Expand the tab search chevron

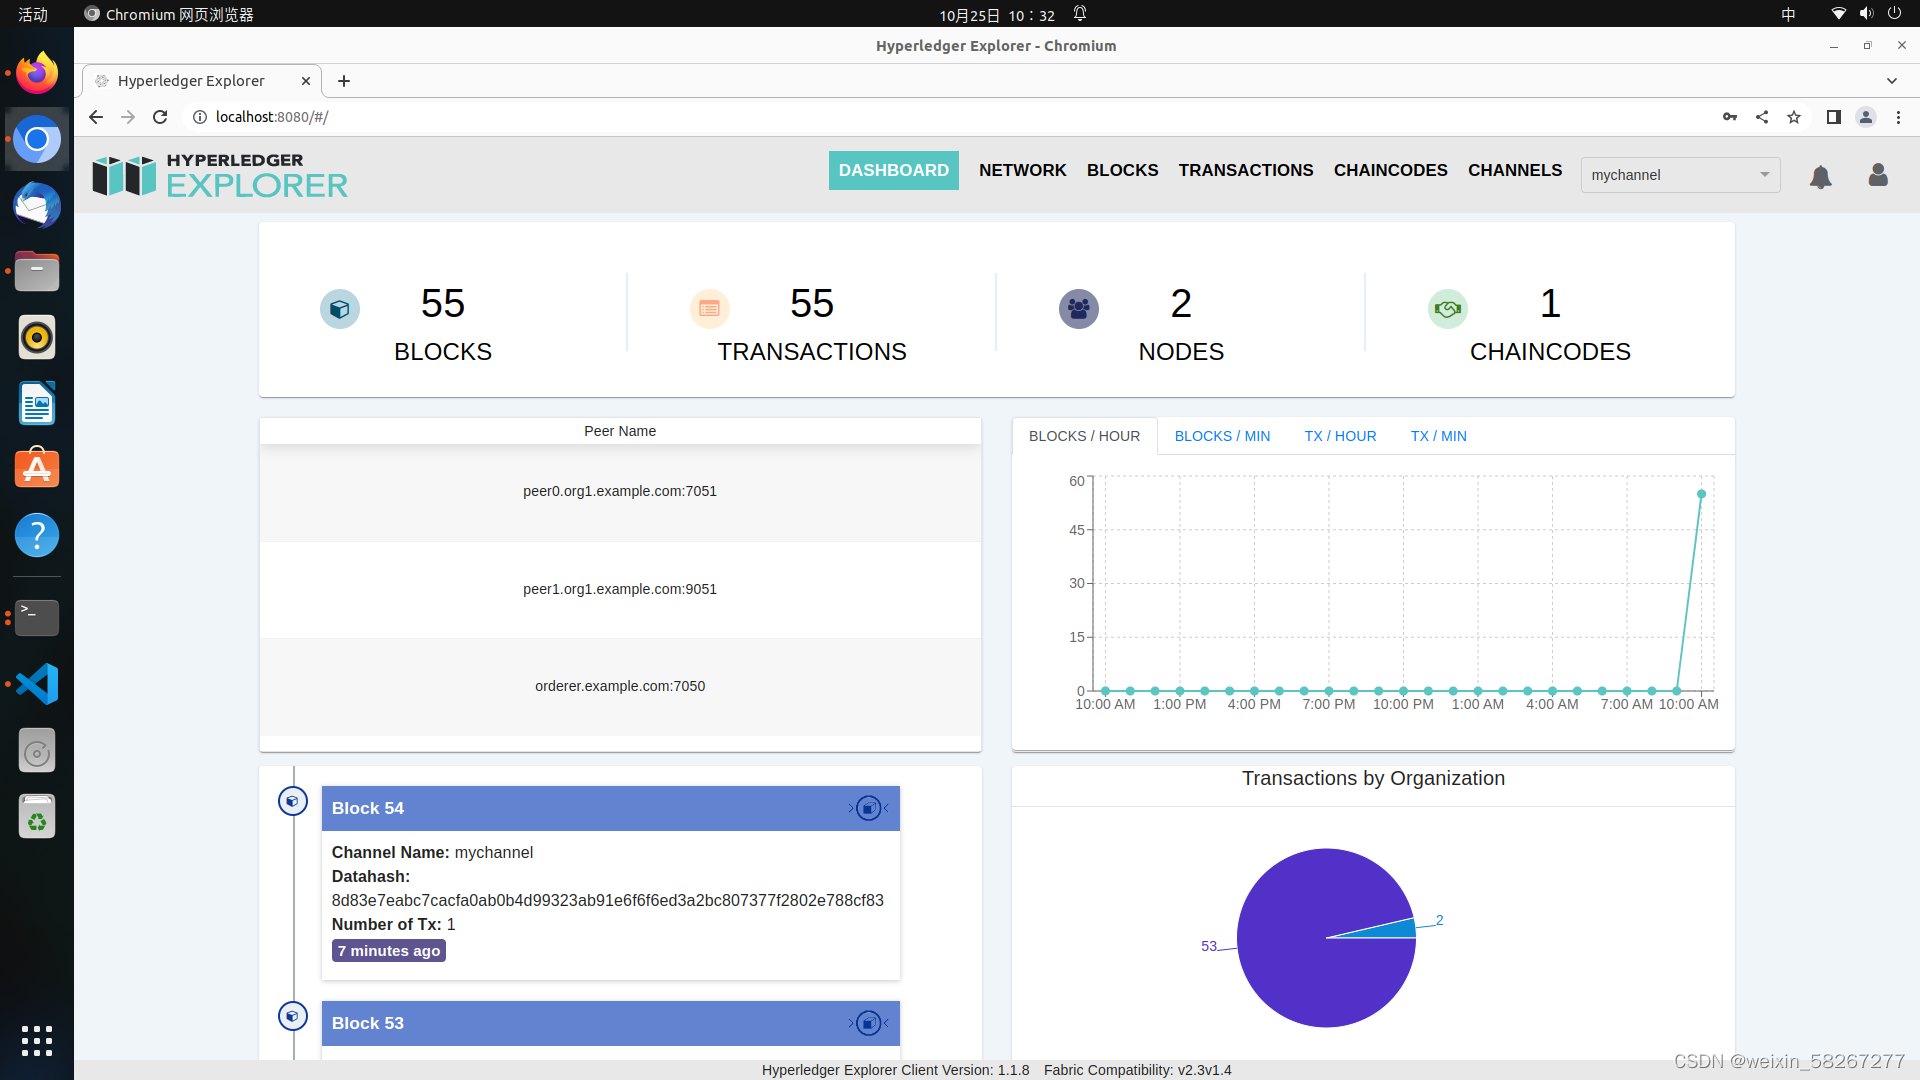pyautogui.click(x=1892, y=81)
